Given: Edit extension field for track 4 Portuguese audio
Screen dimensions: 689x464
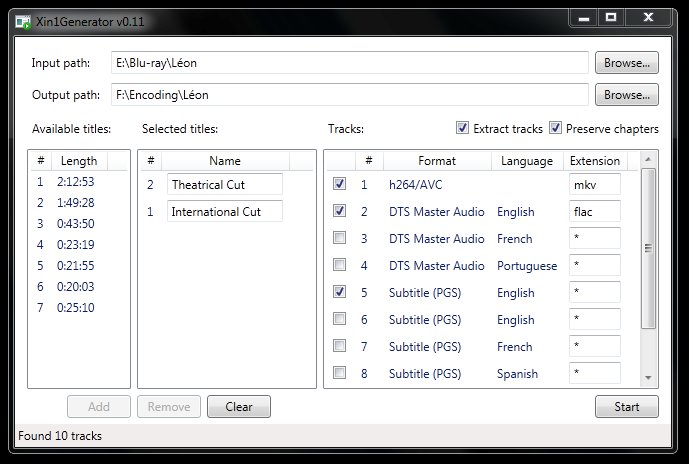Looking at the screenshot, I should tap(595, 265).
